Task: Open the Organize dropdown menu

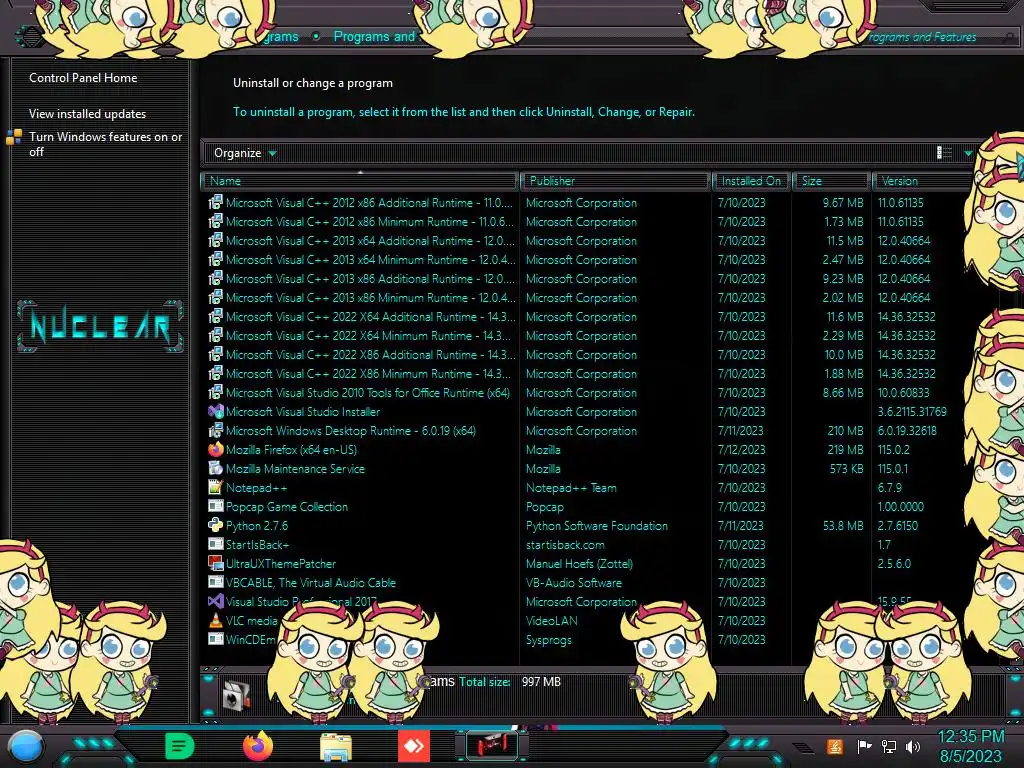Action: coord(246,153)
